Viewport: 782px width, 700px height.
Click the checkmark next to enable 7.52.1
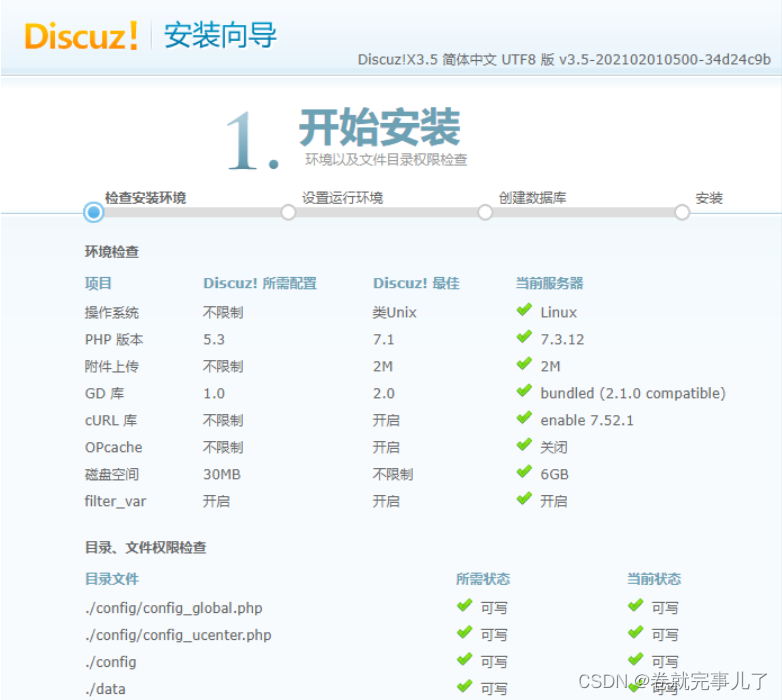[x=524, y=418]
